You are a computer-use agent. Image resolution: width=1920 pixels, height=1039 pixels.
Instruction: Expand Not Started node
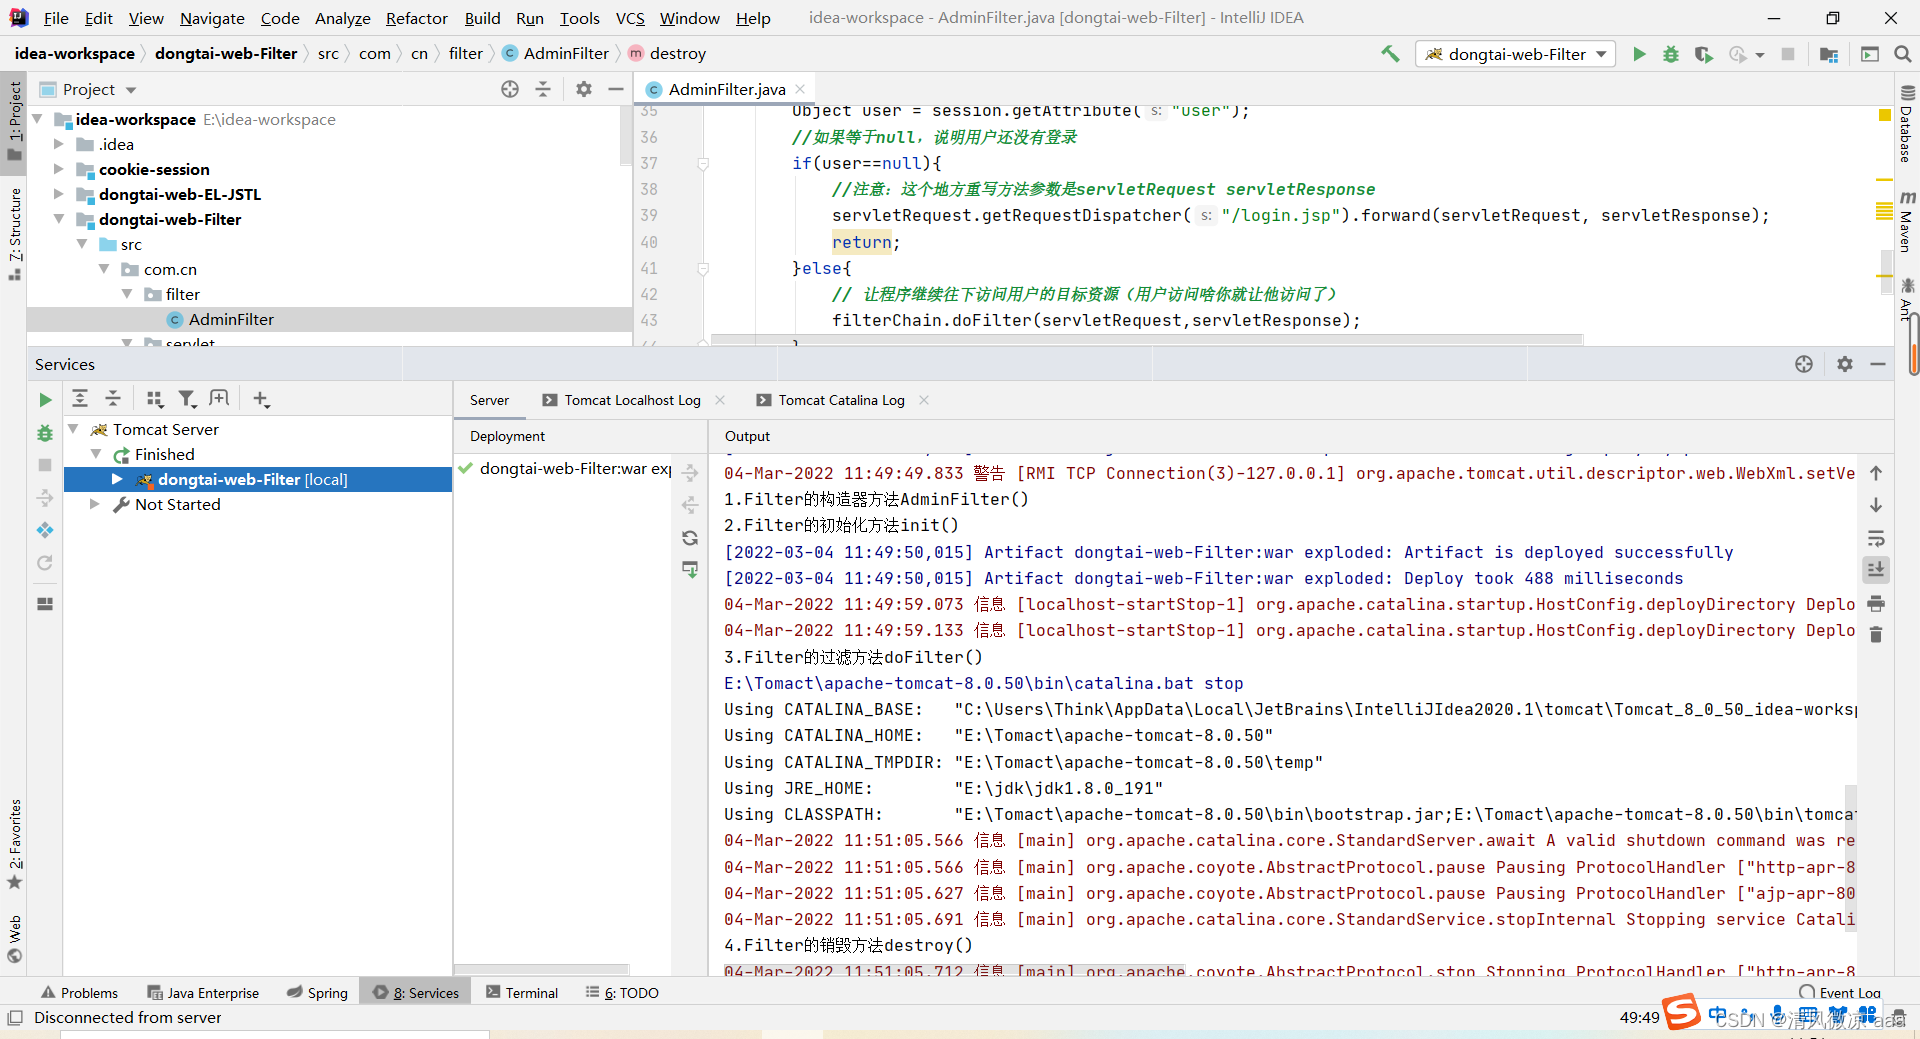pos(95,504)
